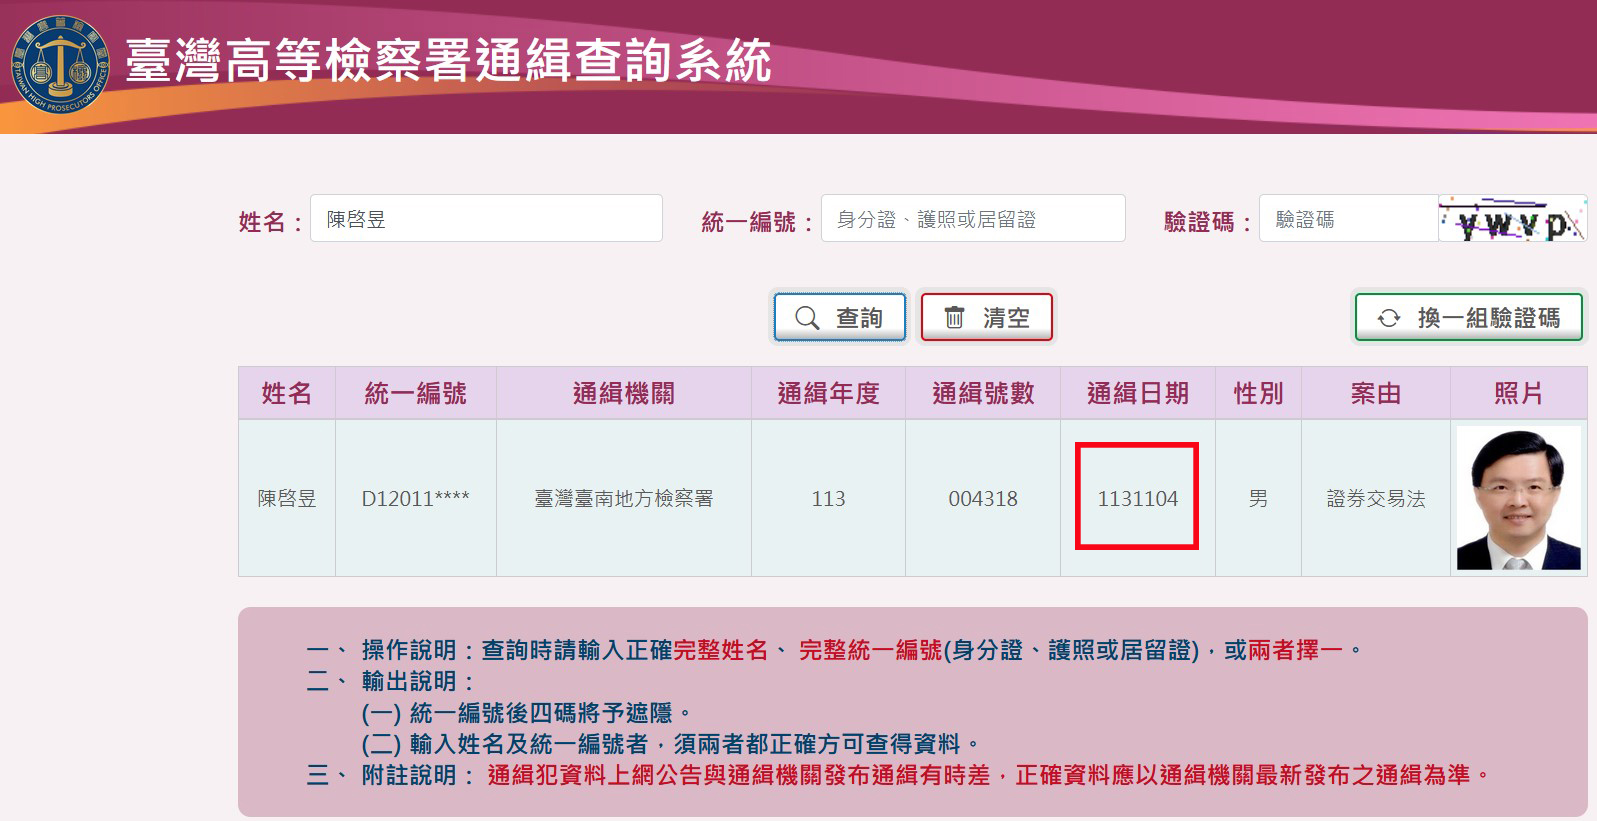Click the magnifier icon on 查詢 button
The image size is (1597, 821).
pyautogui.click(x=807, y=318)
